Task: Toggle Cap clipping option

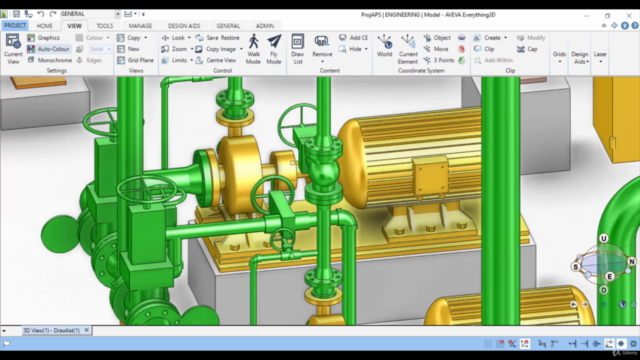Action: click(527, 49)
